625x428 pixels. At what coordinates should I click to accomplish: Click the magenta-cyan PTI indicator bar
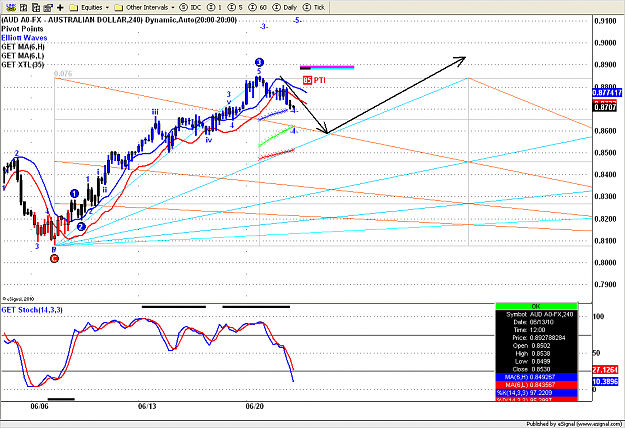click(x=327, y=67)
